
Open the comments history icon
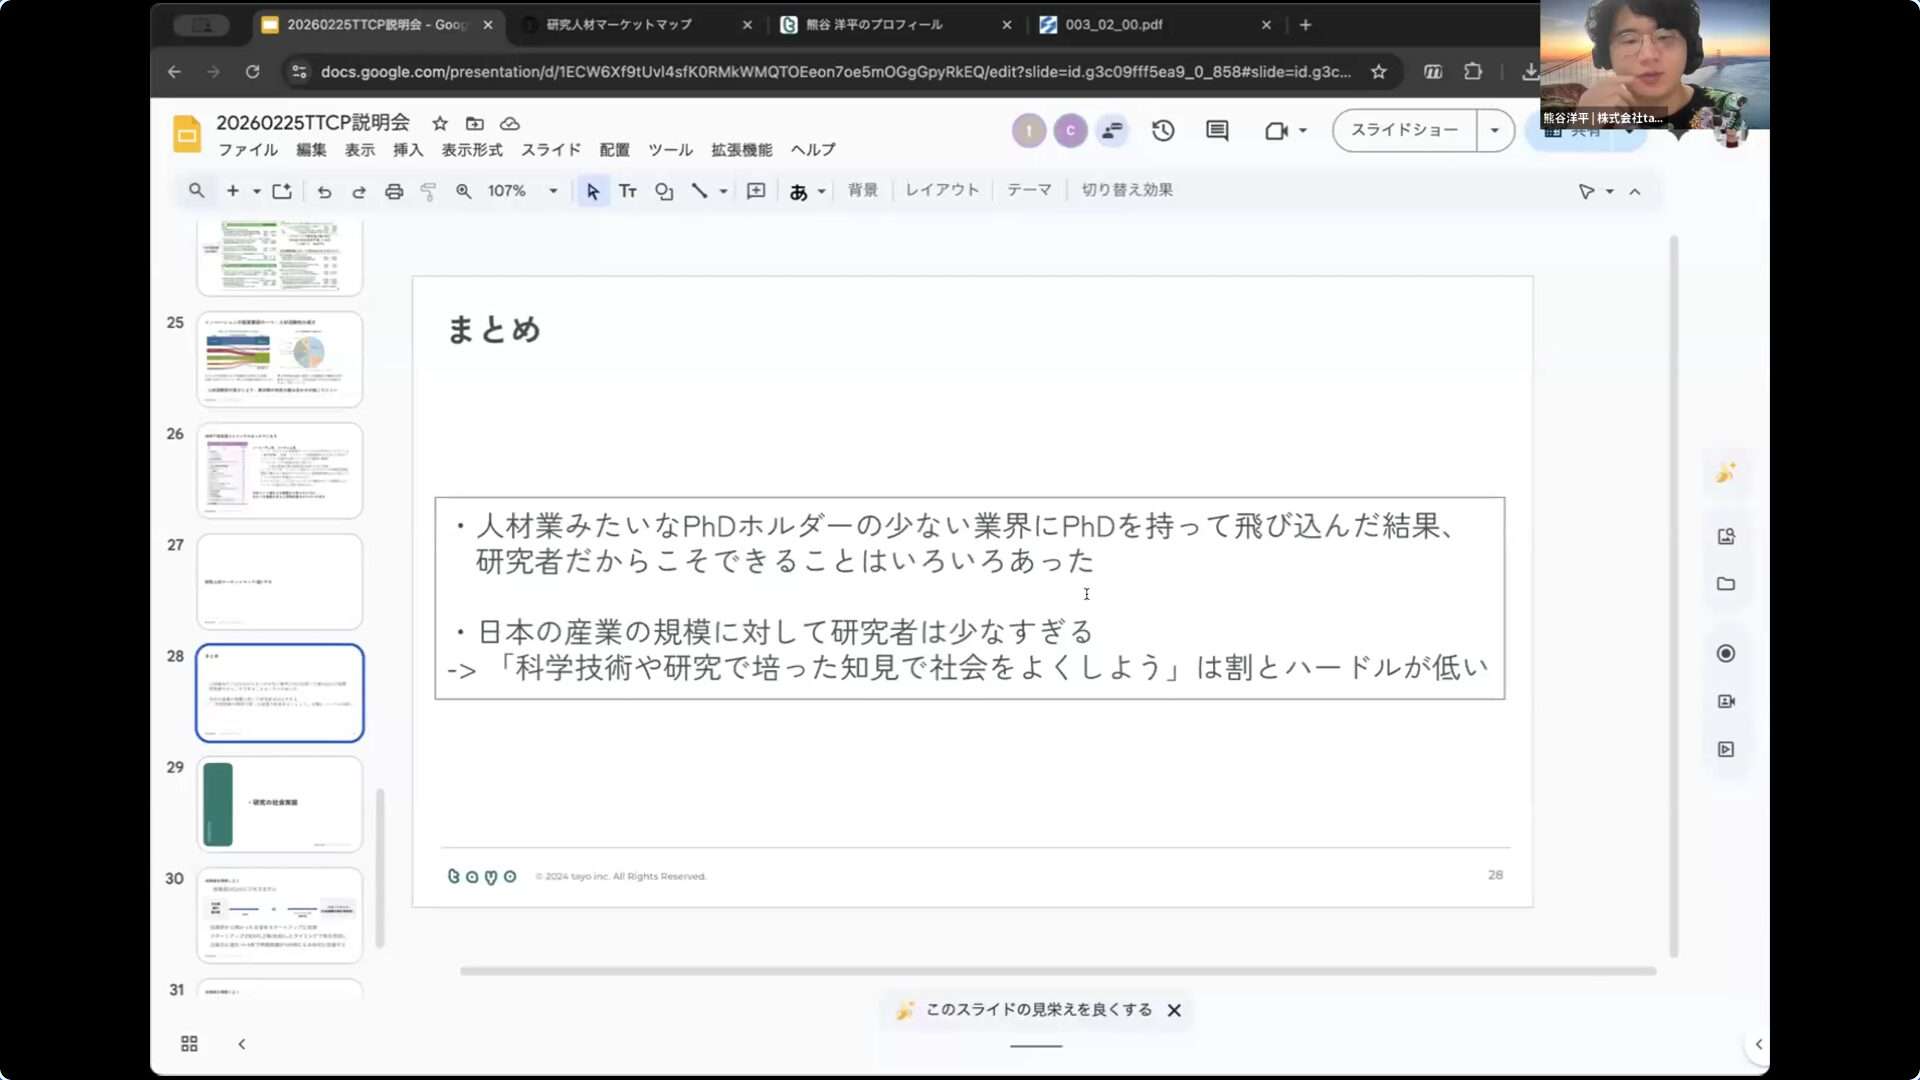1217,130
